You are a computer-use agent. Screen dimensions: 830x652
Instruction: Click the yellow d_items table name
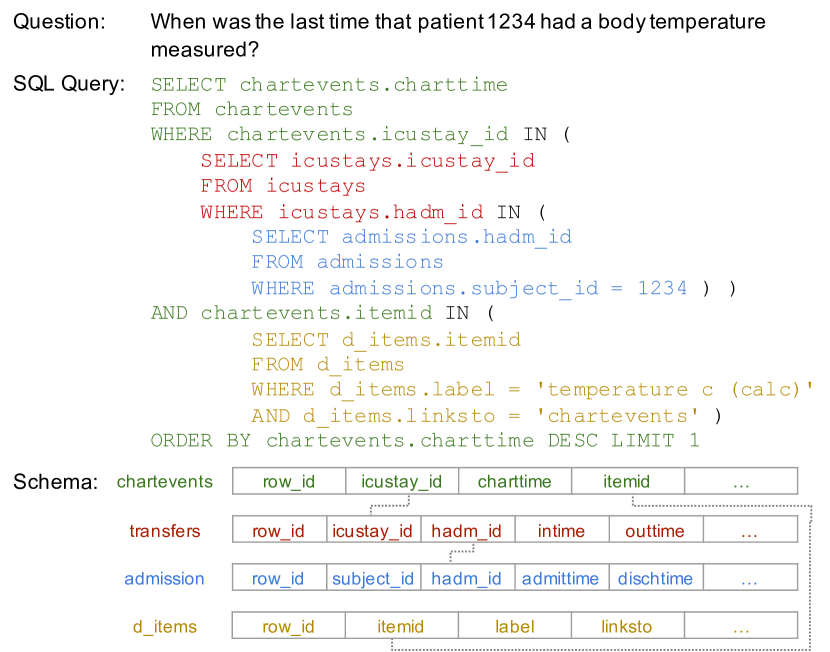pos(165,627)
